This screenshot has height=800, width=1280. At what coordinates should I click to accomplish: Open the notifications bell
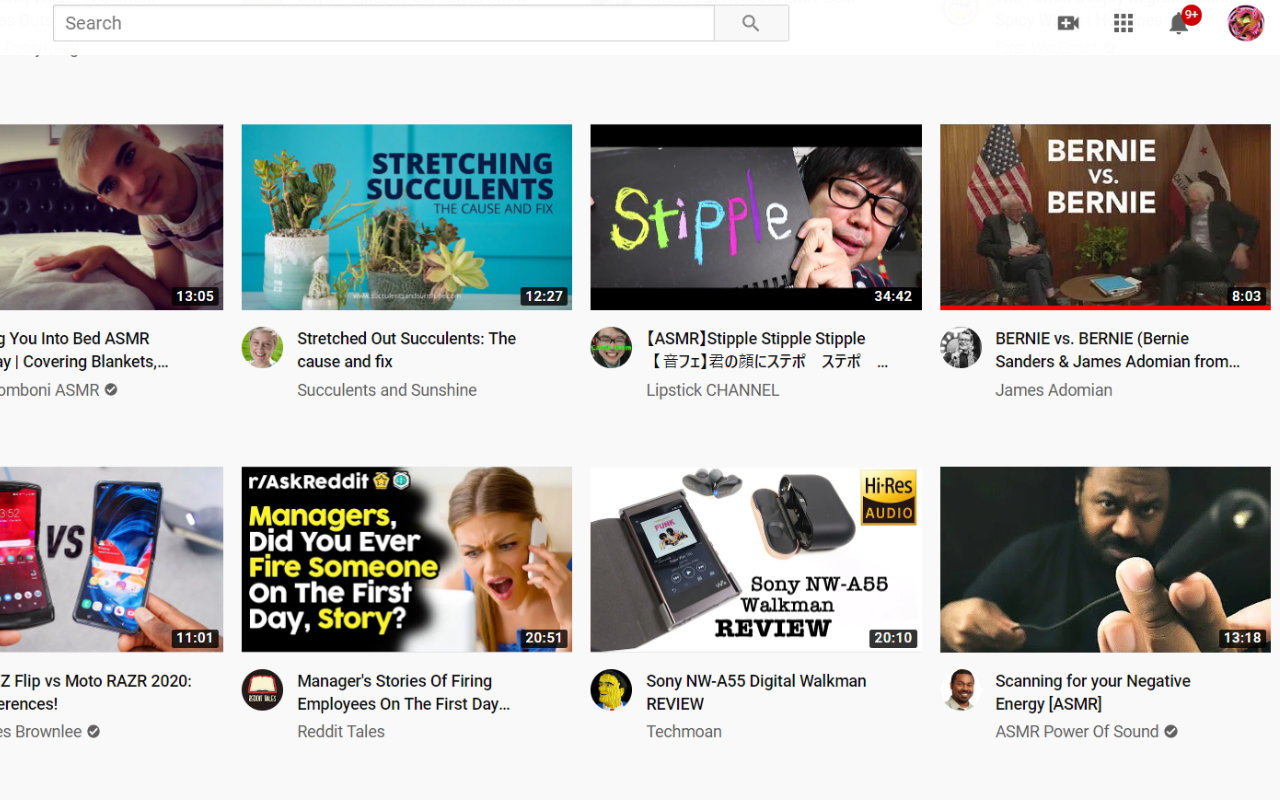1179,23
